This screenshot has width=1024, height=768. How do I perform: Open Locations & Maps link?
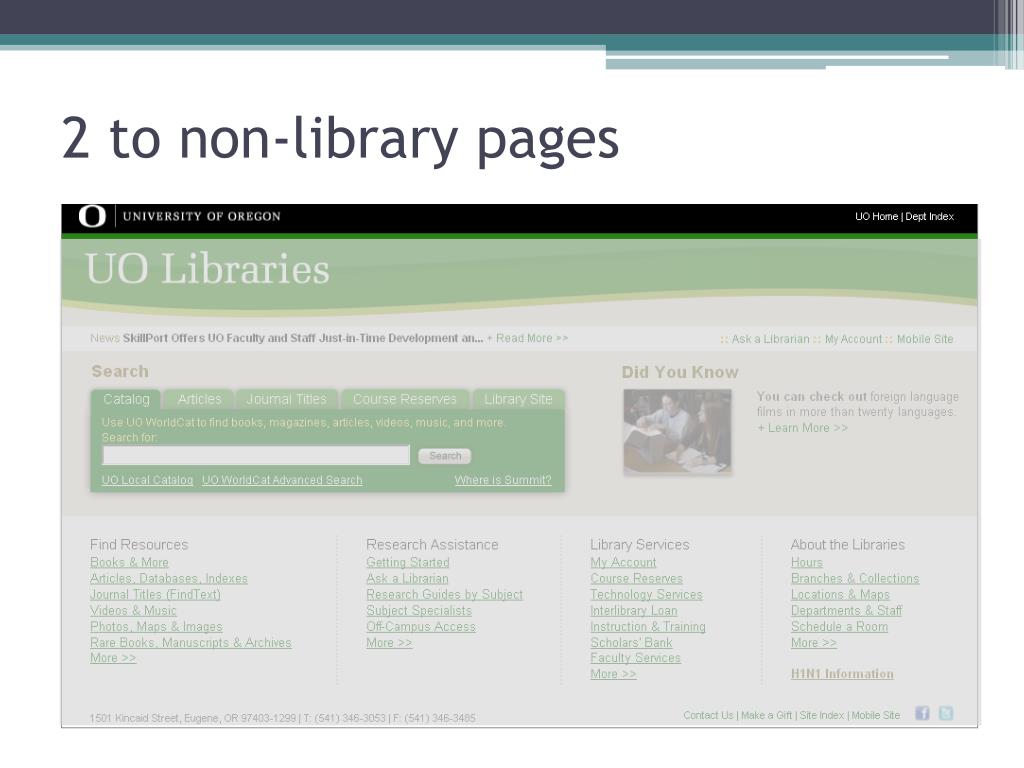tap(840, 594)
